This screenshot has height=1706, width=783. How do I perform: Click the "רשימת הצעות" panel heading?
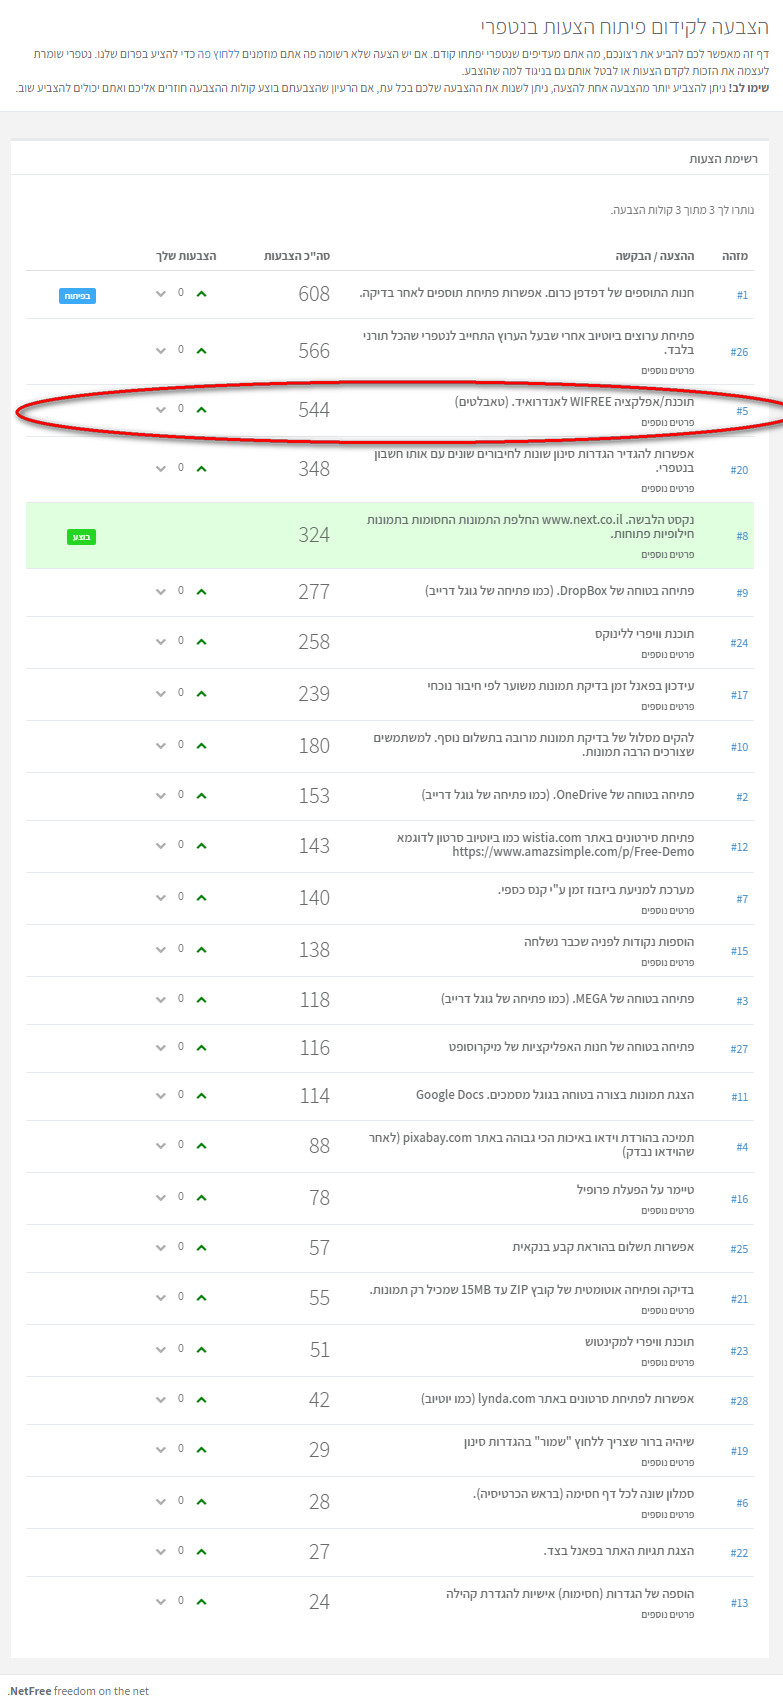(723, 159)
